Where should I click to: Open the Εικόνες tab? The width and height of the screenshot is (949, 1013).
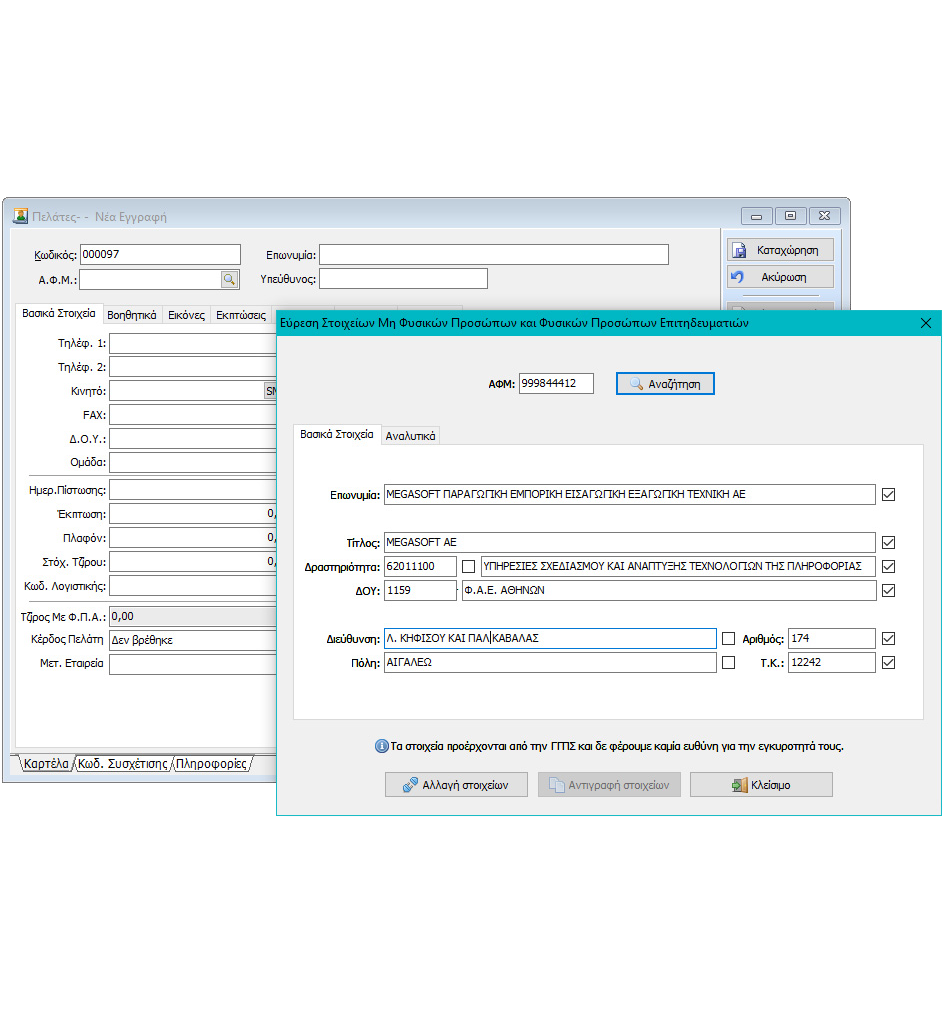coord(186,315)
